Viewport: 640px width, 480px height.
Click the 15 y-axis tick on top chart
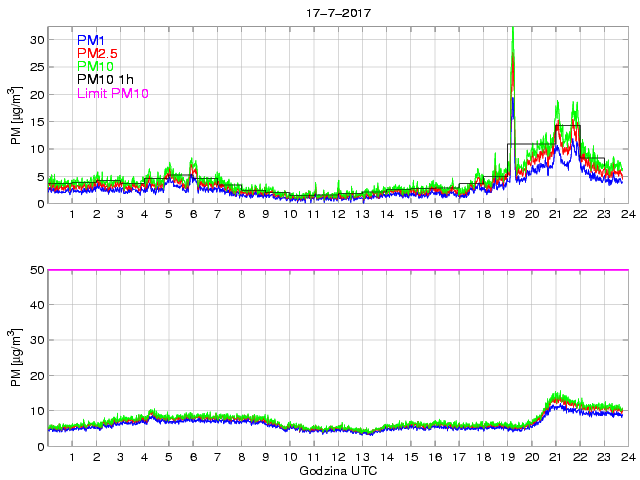coord(37,121)
